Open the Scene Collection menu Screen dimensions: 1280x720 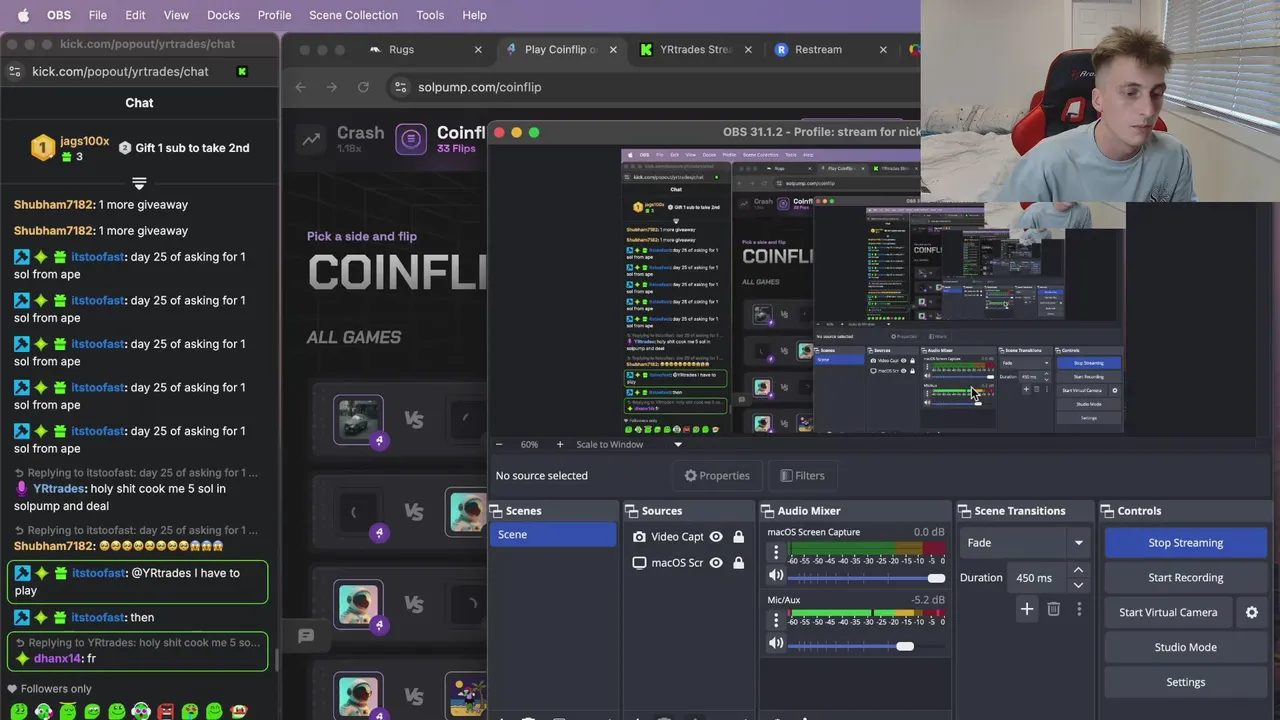point(353,15)
